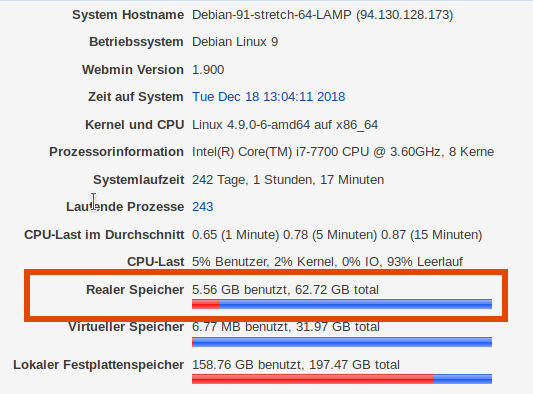533x394 pixels.
Task: Select the System Hostname value text
Action: click(323, 15)
